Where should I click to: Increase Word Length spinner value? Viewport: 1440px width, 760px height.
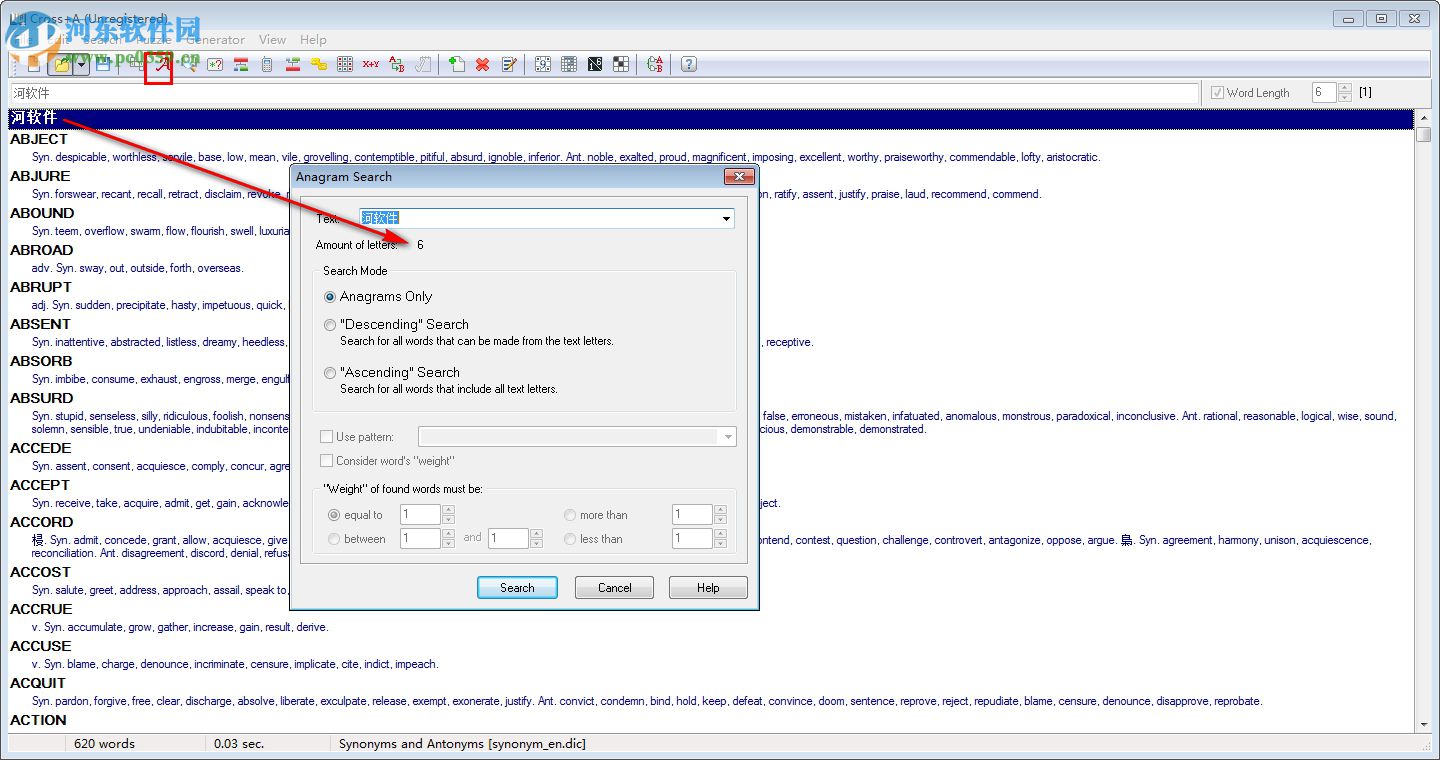click(1345, 88)
